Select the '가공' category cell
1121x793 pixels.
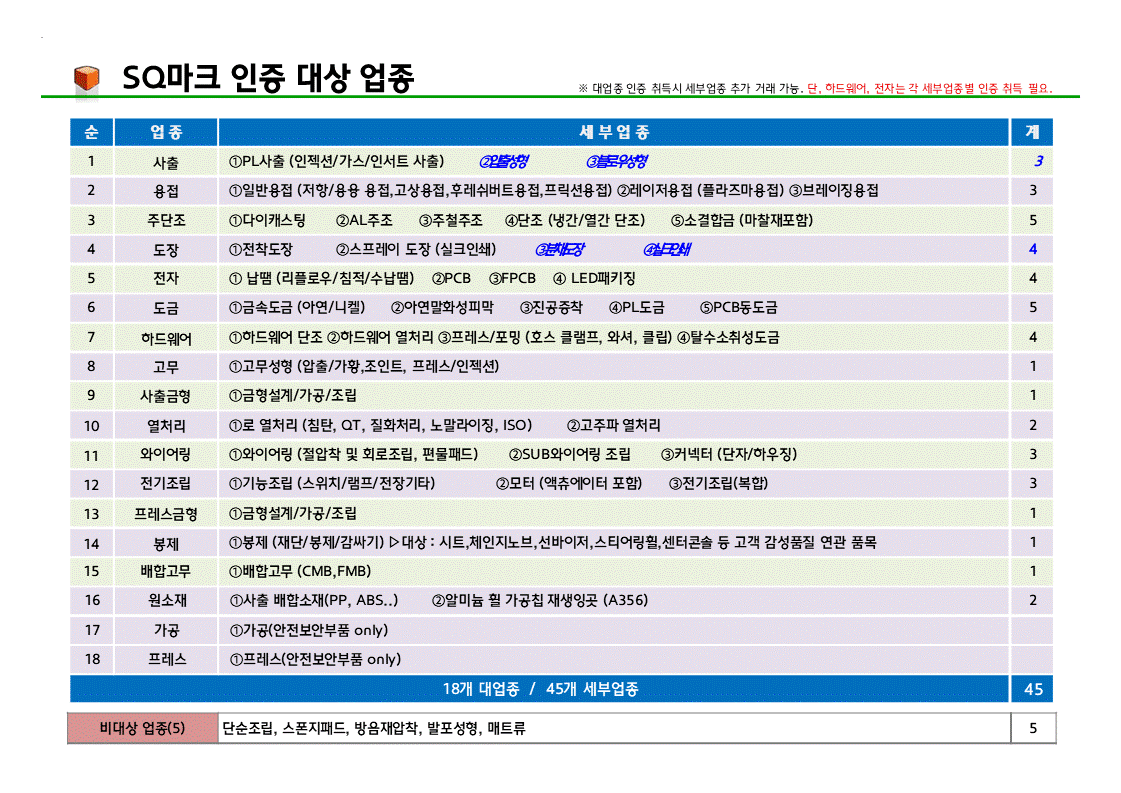click(166, 631)
